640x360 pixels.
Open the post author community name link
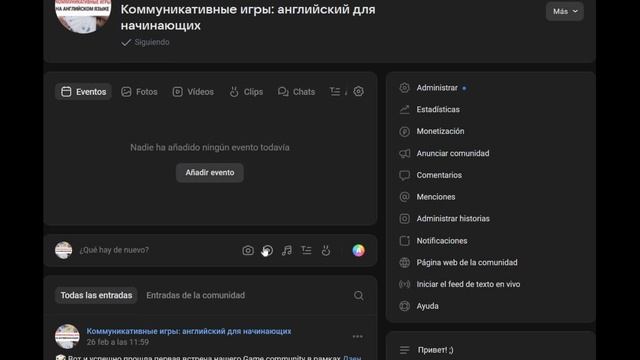point(189,331)
